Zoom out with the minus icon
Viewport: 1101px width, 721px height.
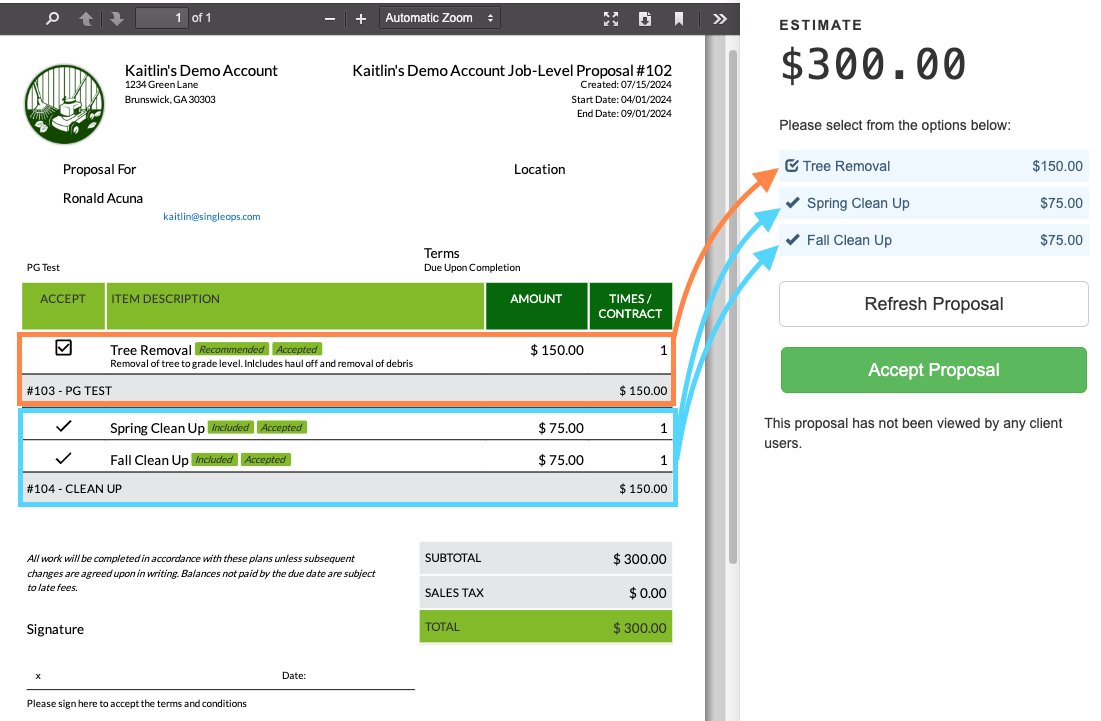(330, 18)
